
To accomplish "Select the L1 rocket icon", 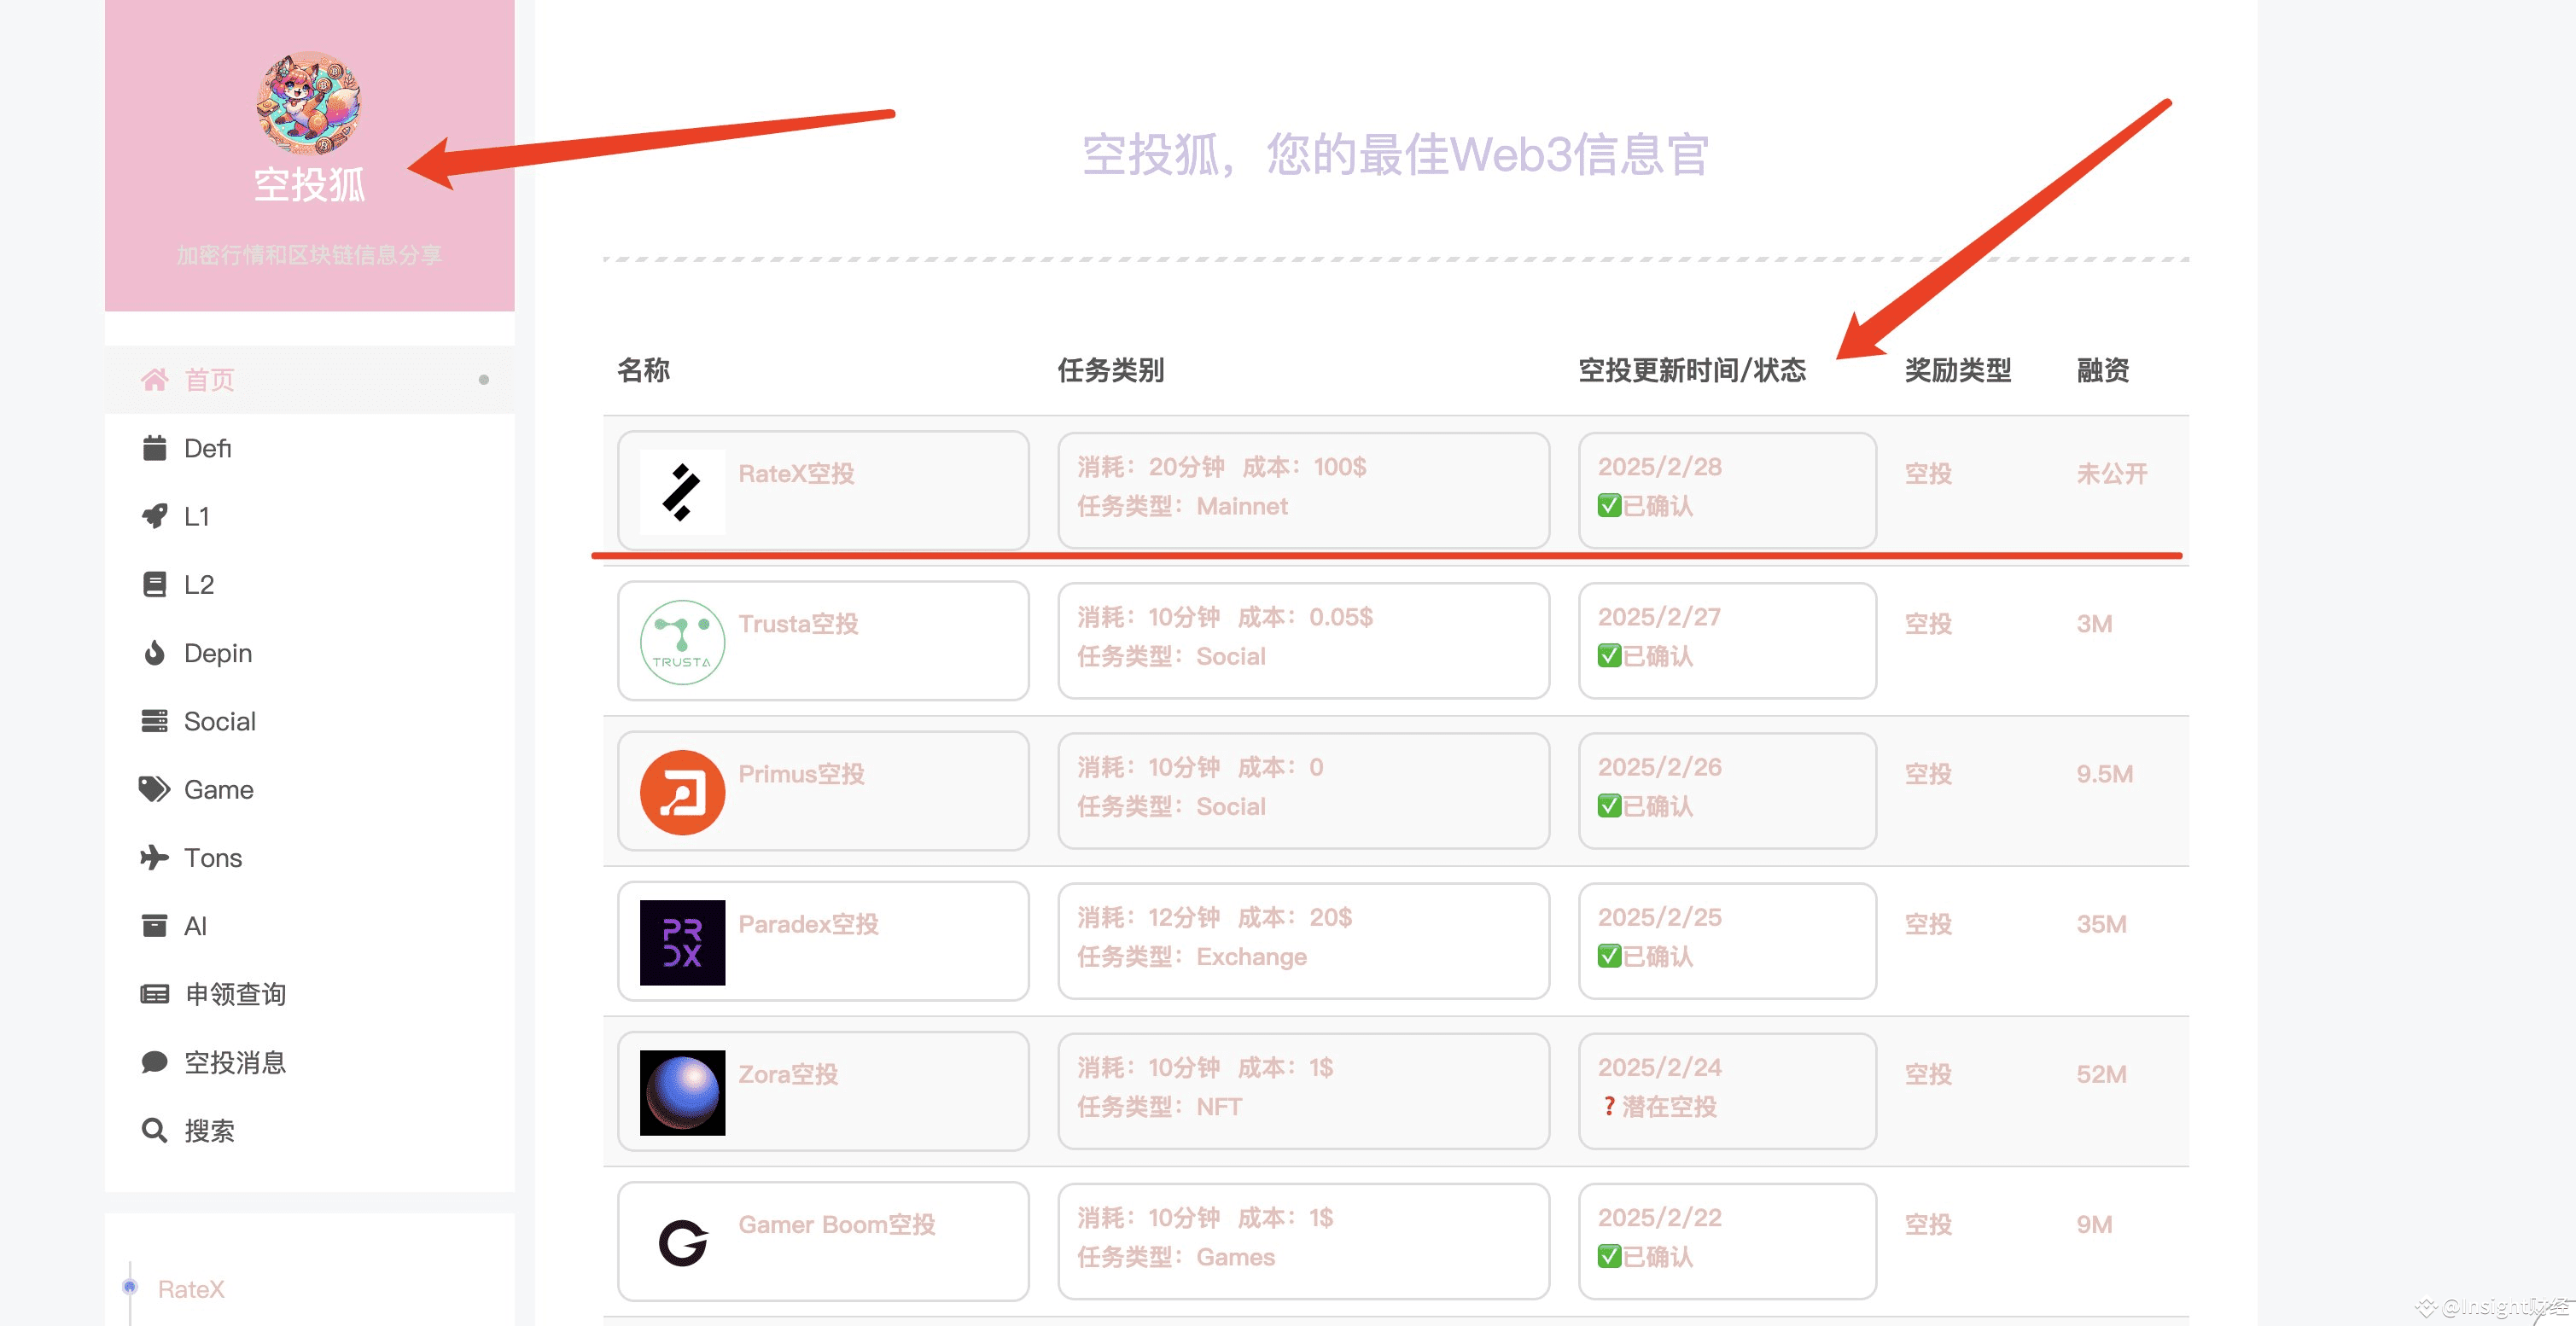I will point(154,516).
